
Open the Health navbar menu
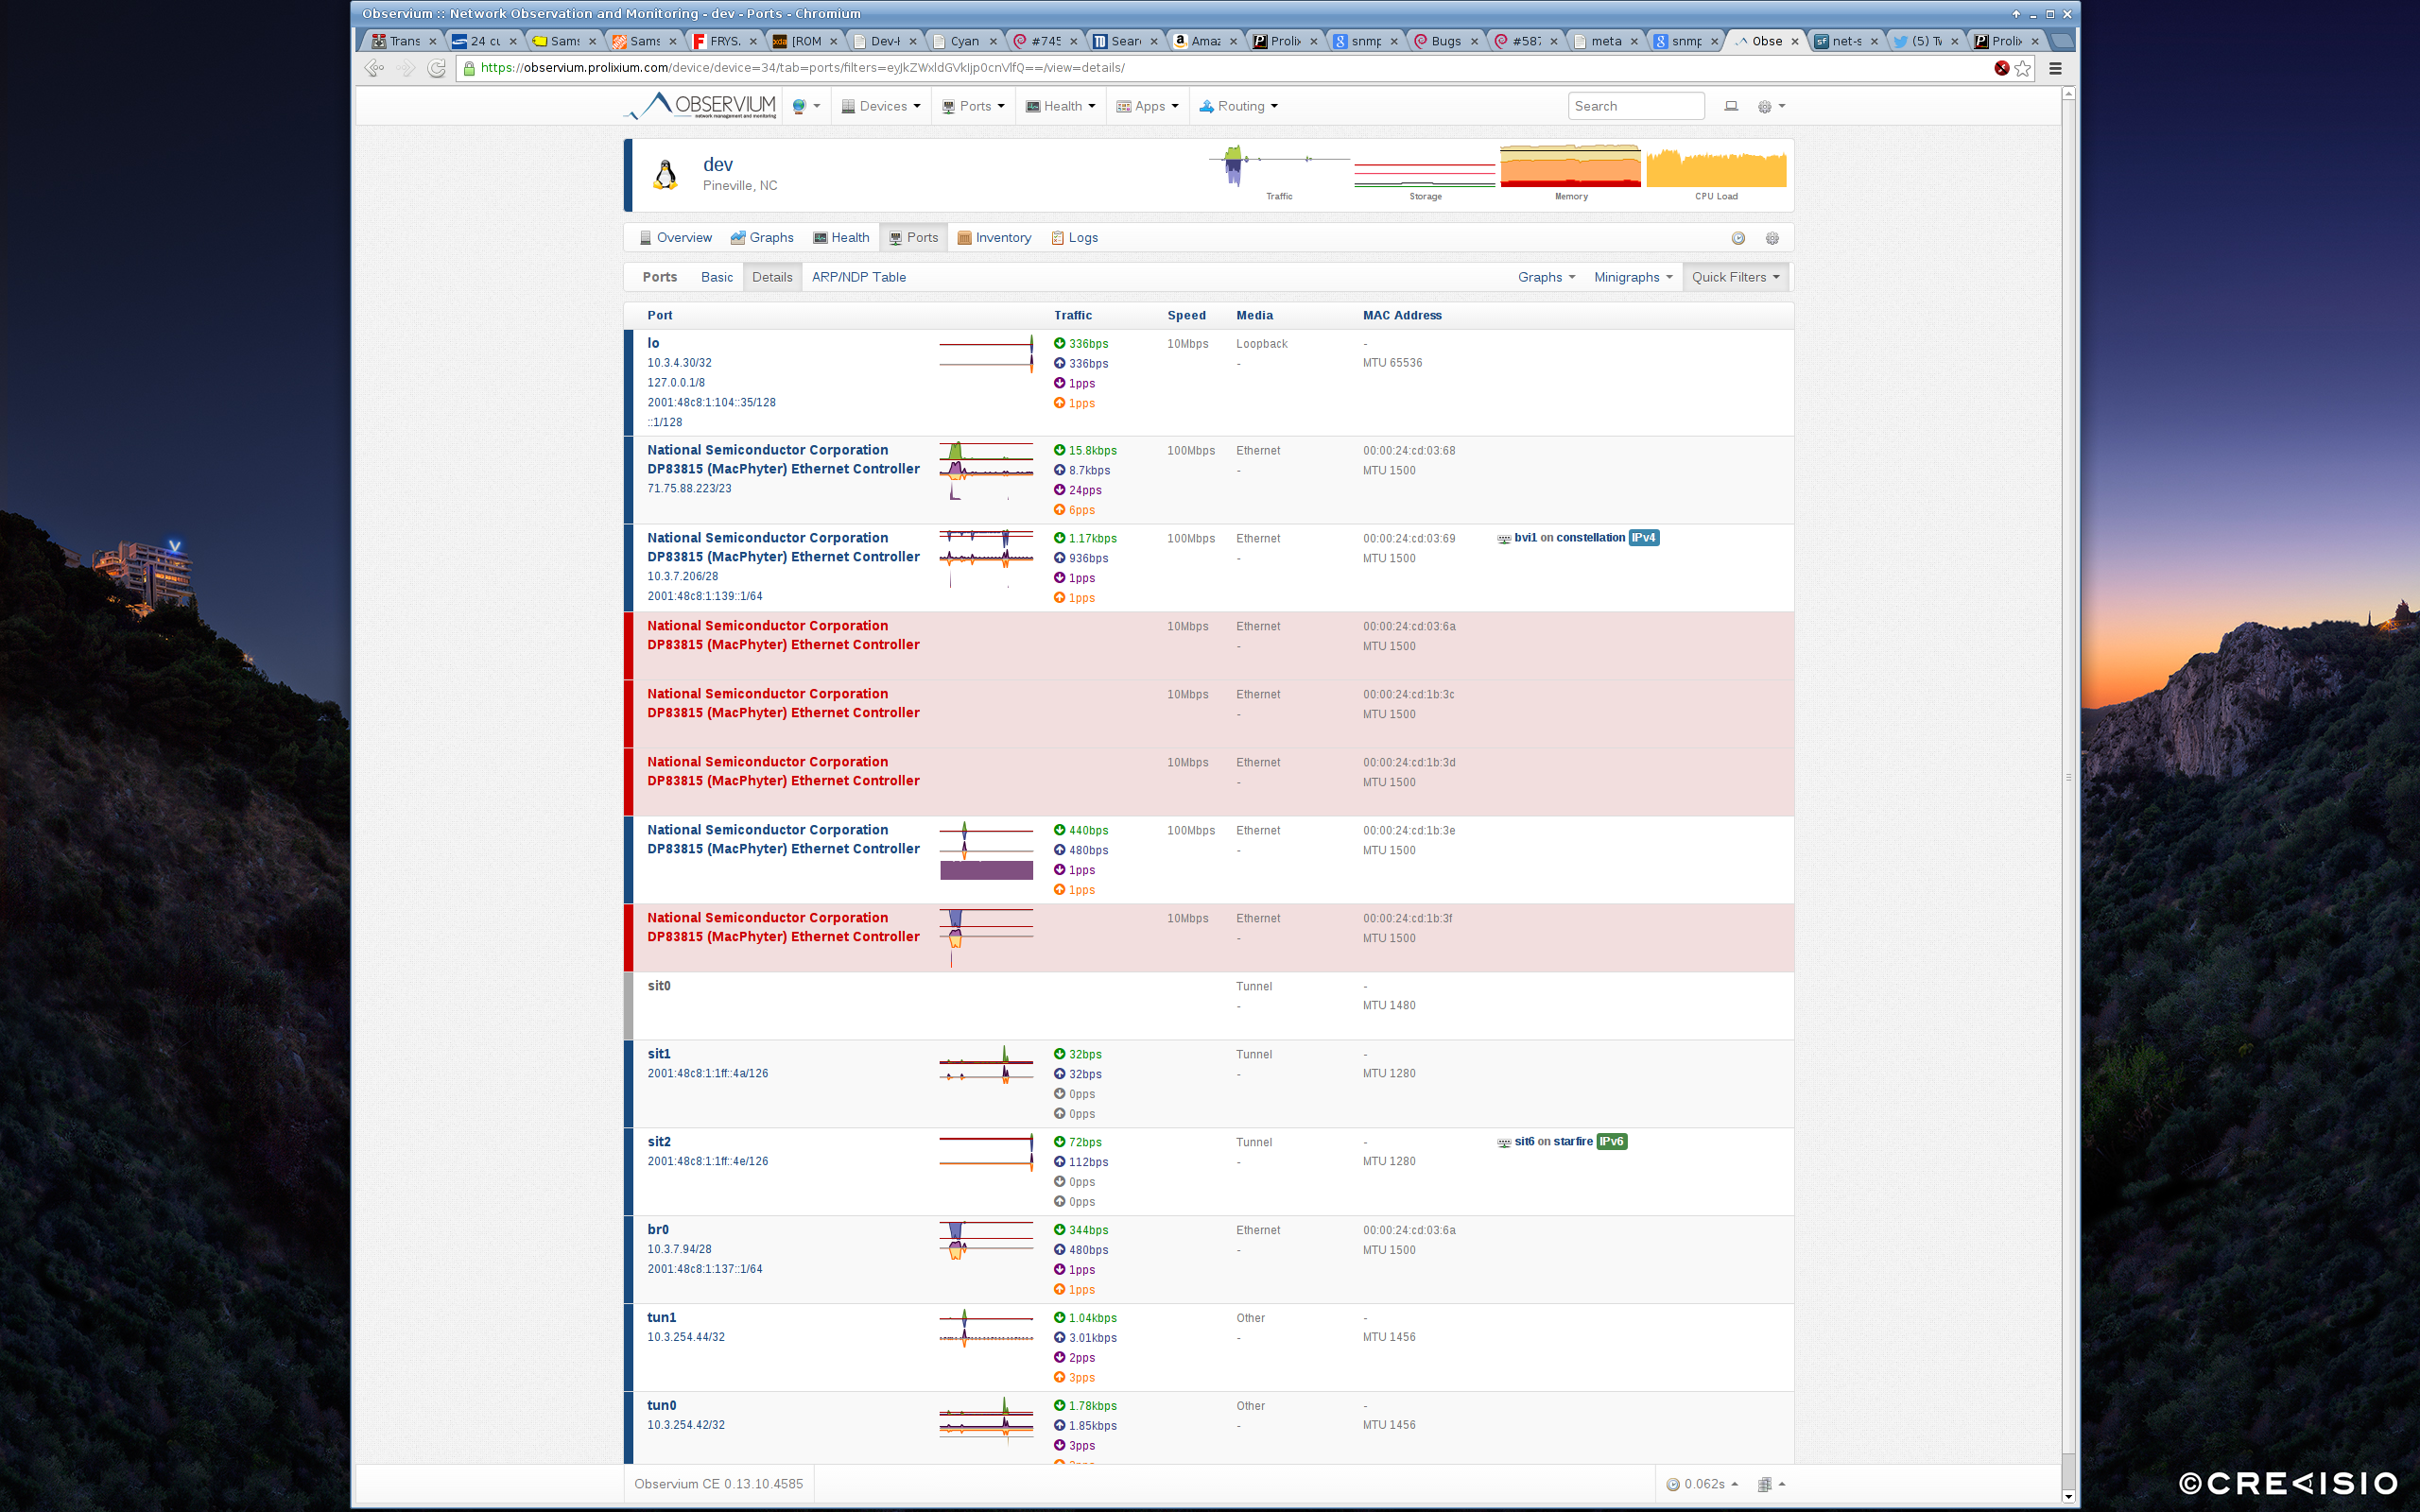pos(1061,106)
